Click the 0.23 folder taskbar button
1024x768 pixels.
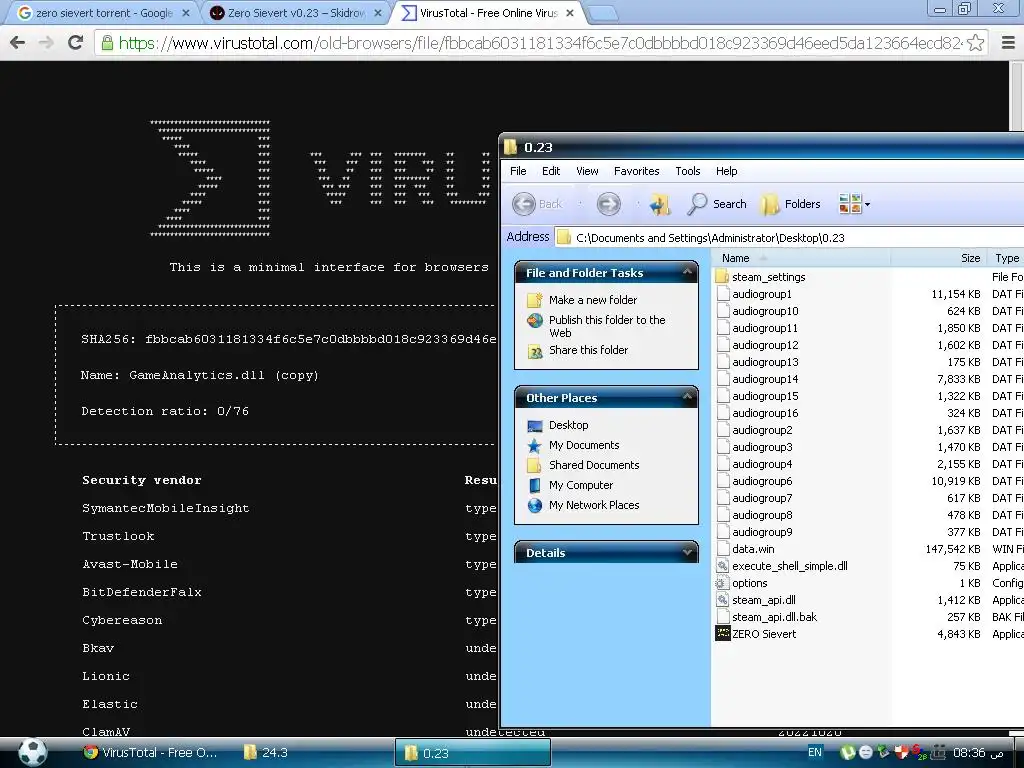473,752
